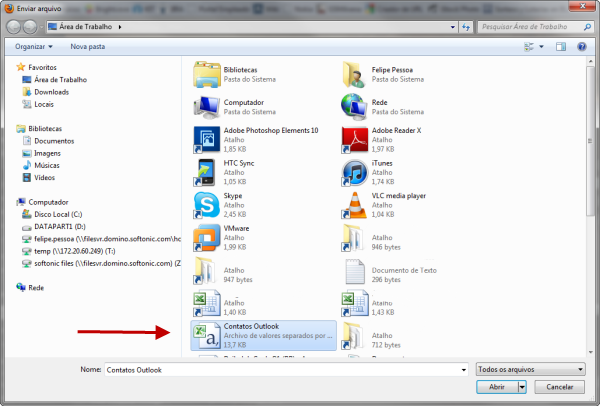Screen dimensions: 600x406
Task: Select the Felipe Pessoa user folder icon
Action: (354, 74)
